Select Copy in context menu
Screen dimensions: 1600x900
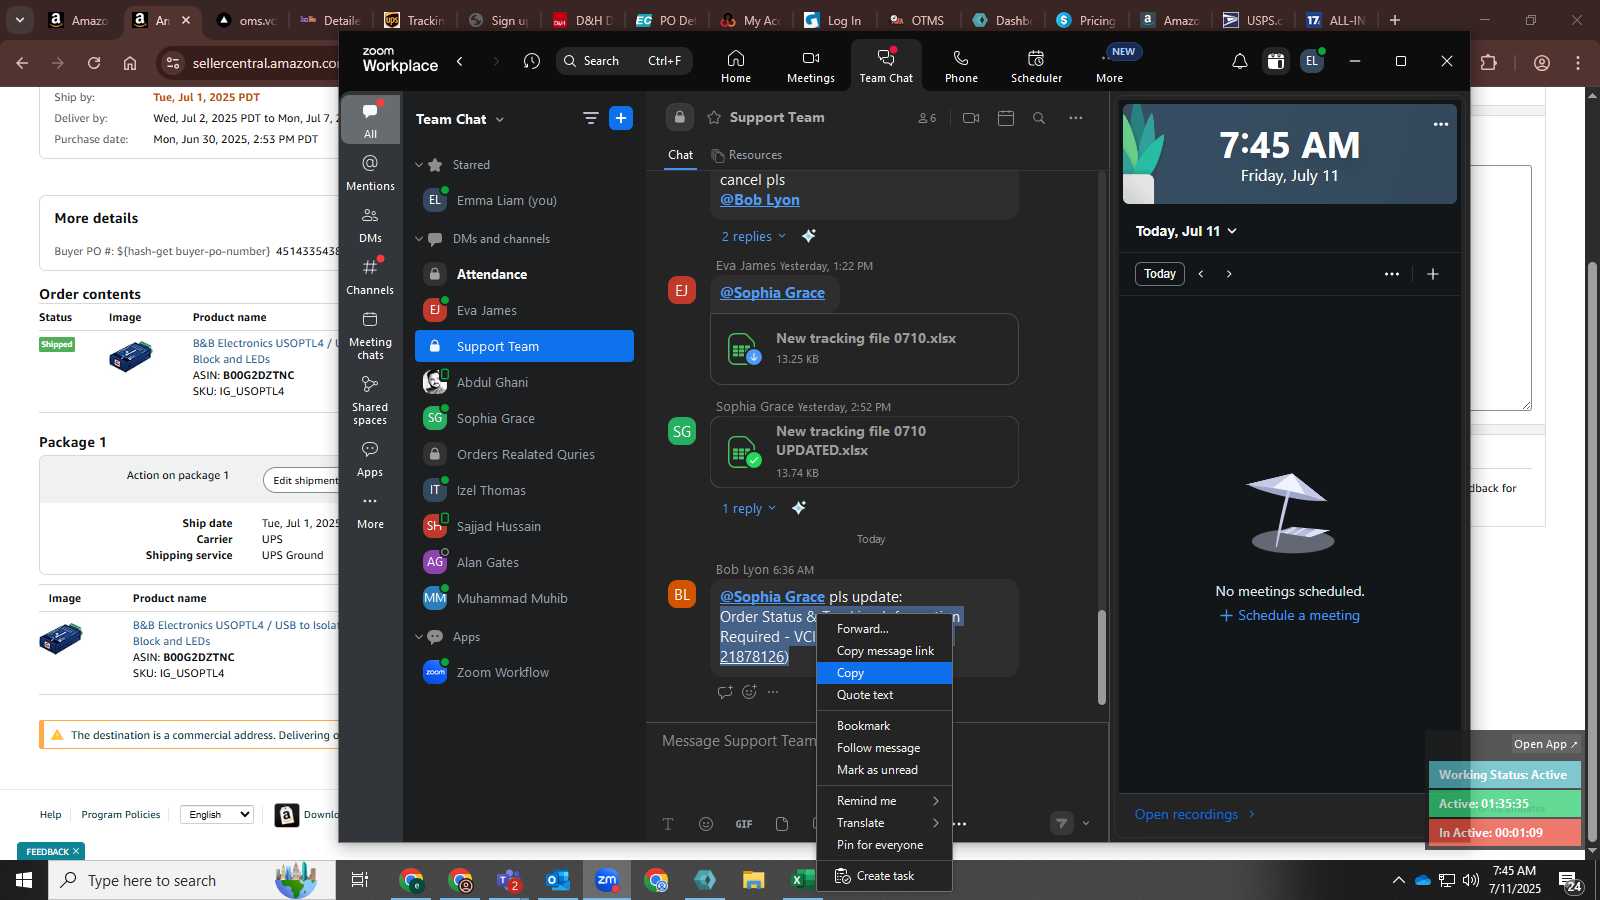[885, 673]
